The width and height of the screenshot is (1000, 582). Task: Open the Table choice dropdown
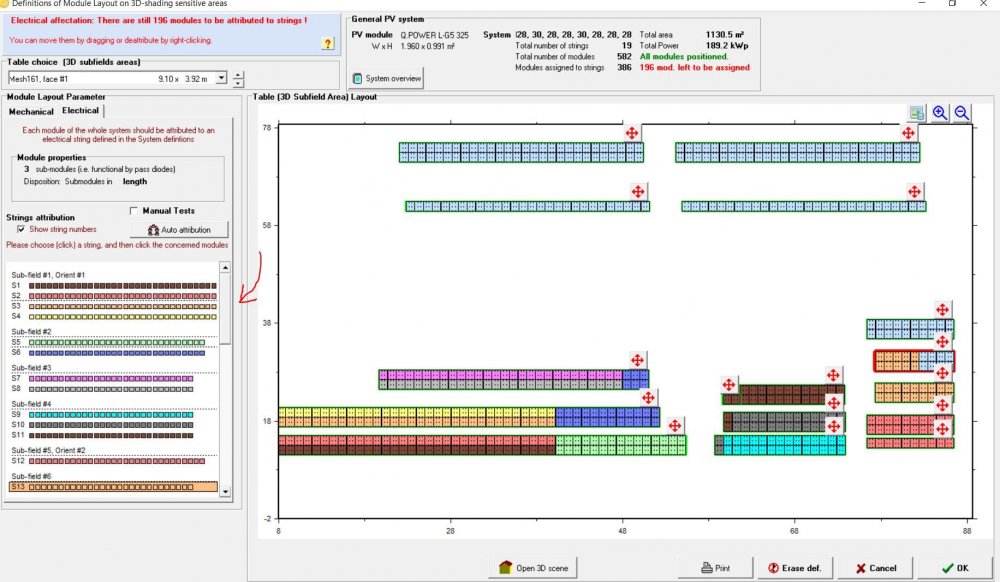pos(221,78)
